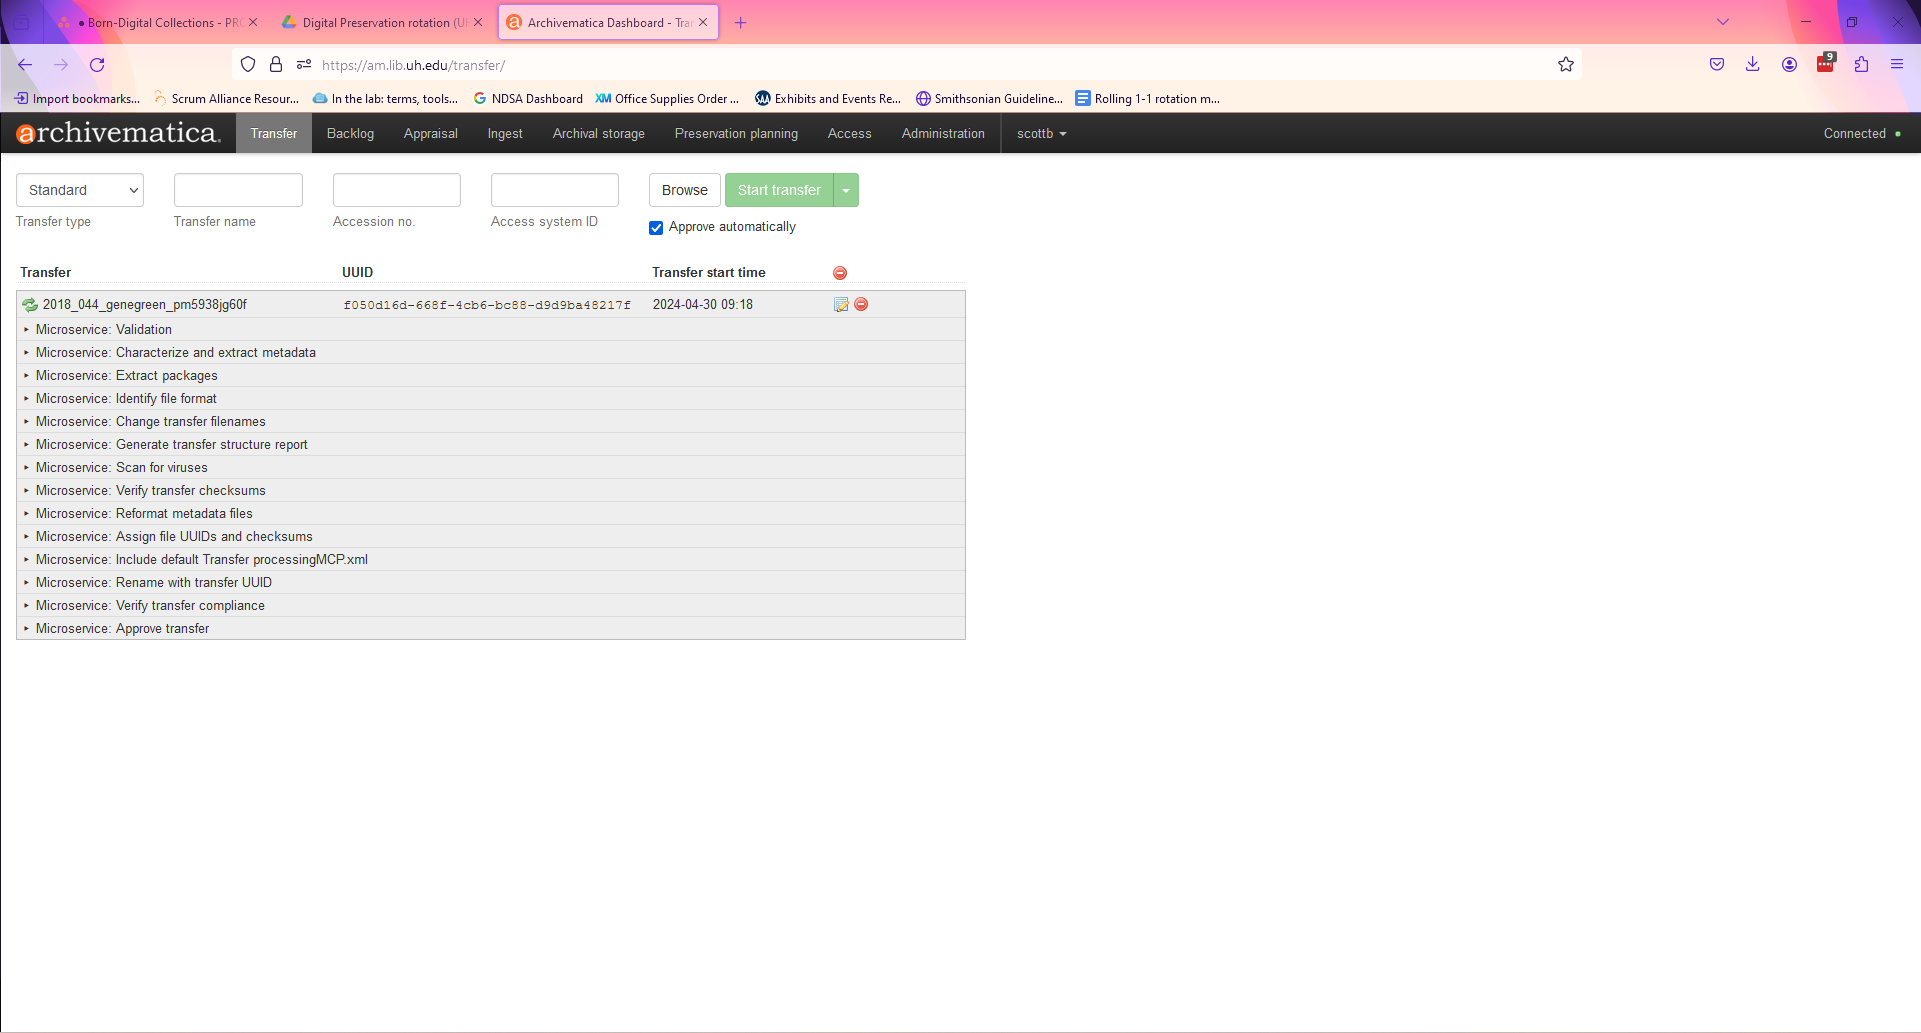Close the Digital Preservation rotation tab
Image resolution: width=1921 pixels, height=1033 pixels.
(x=478, y=22)
